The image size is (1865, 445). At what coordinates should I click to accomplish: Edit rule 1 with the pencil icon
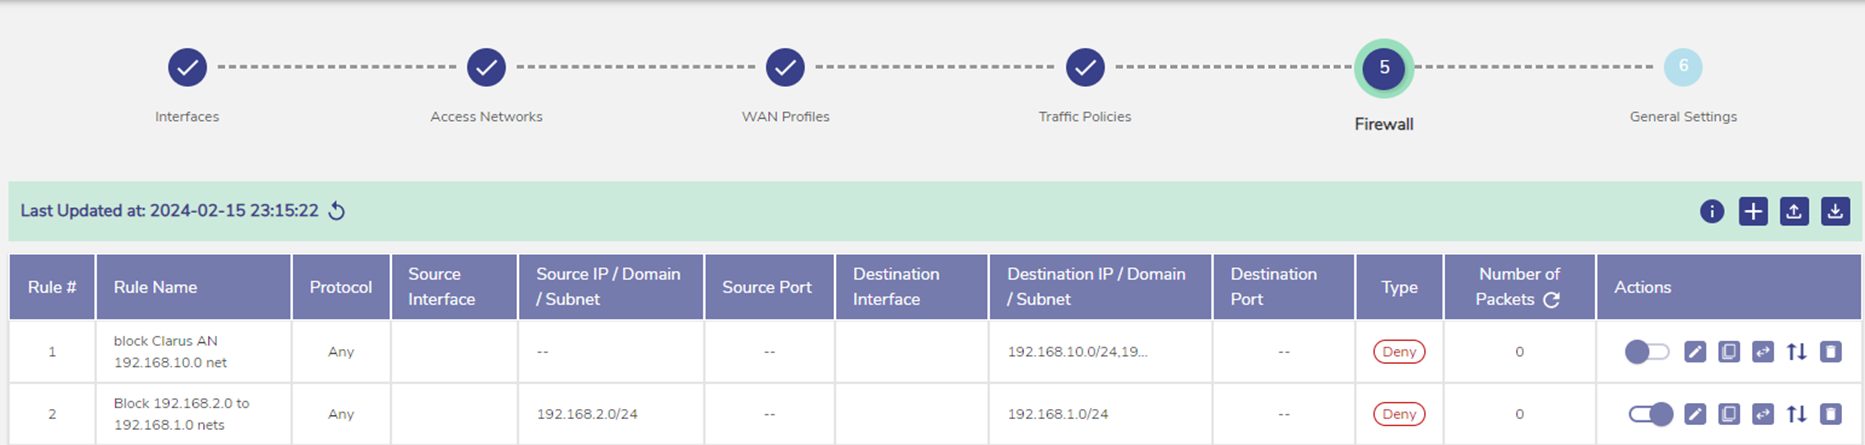pyautogui.click(x=1695, y=352)
